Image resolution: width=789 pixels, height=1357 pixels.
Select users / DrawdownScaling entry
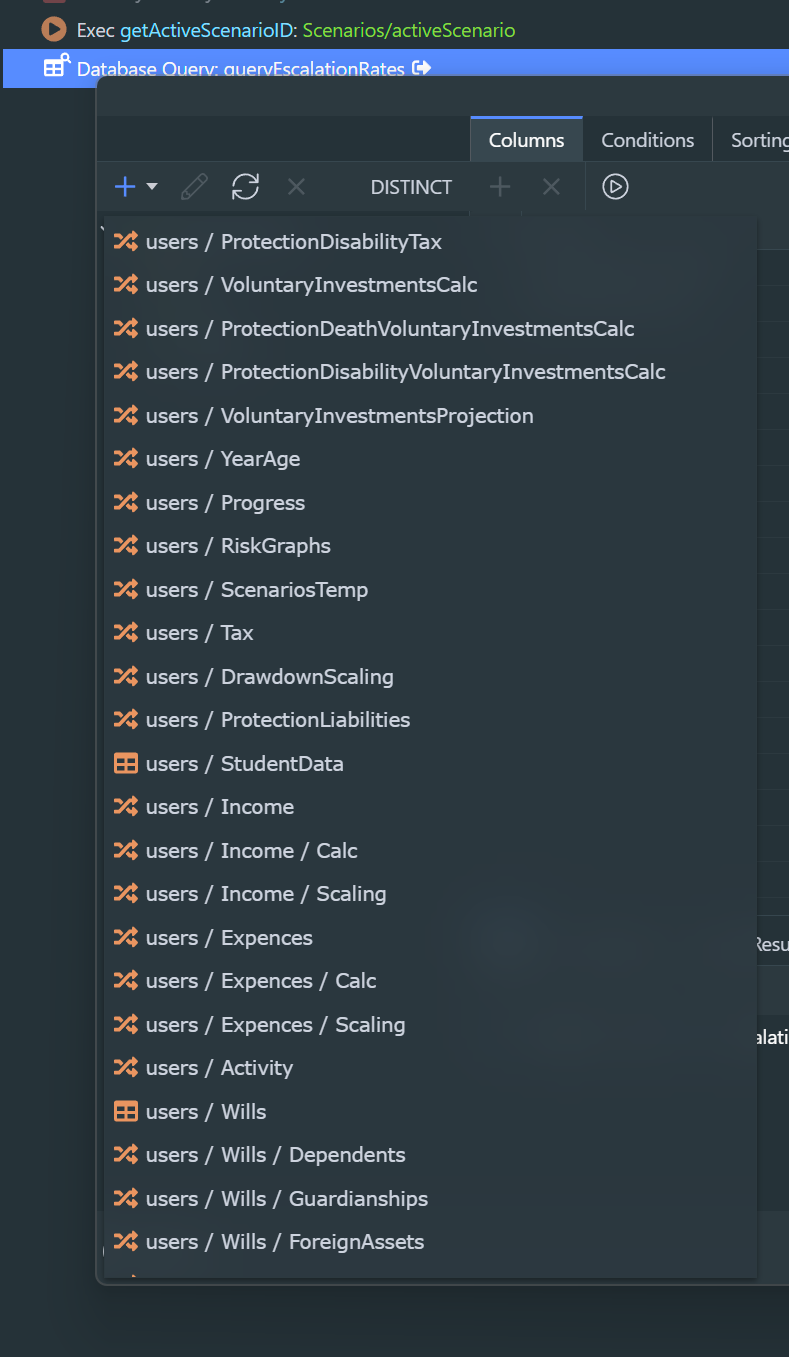pos(307,677)
